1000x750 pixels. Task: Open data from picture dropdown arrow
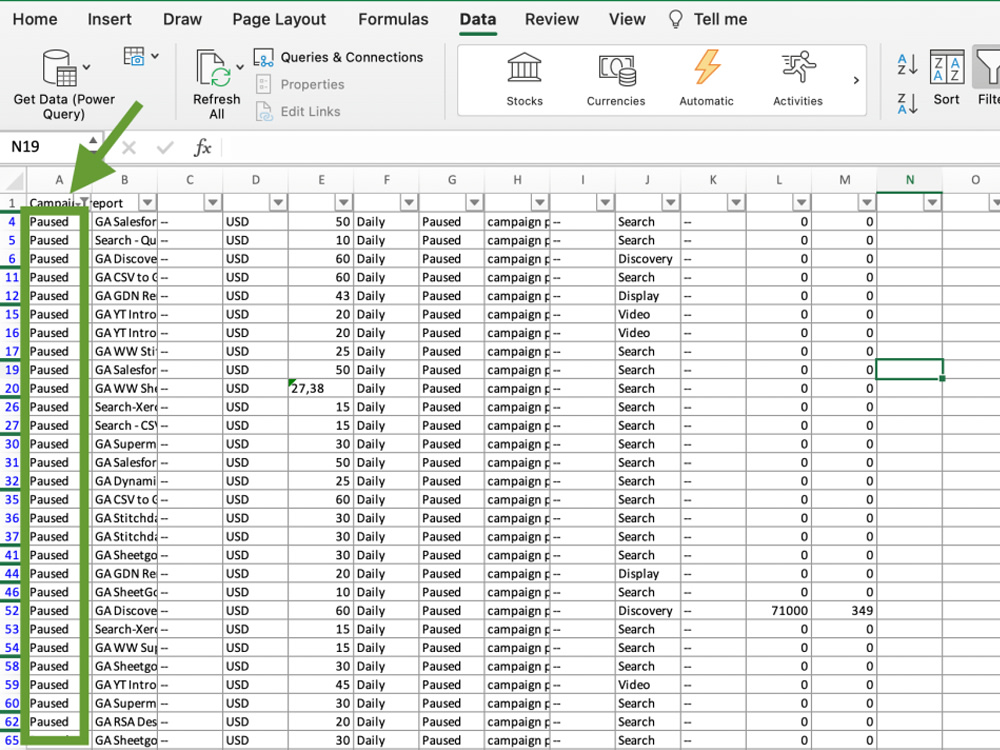[155, 56]
